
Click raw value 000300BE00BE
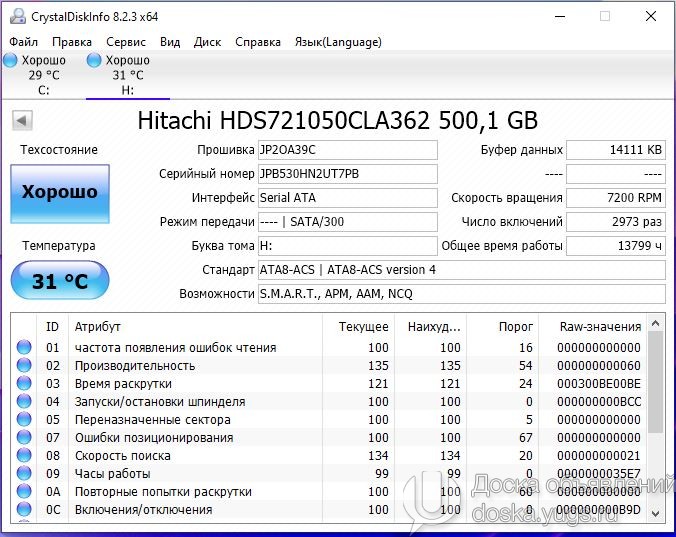(598, 384)
